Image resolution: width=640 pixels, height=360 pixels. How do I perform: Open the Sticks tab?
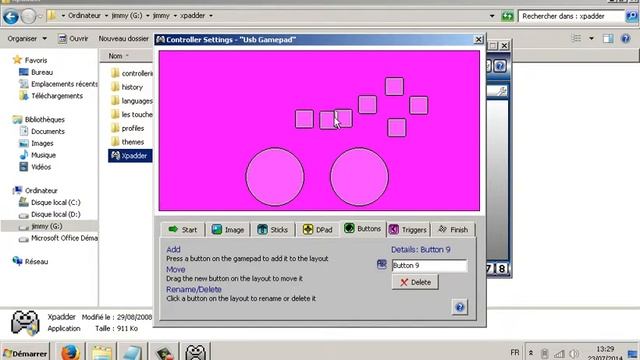pos(272,229)
